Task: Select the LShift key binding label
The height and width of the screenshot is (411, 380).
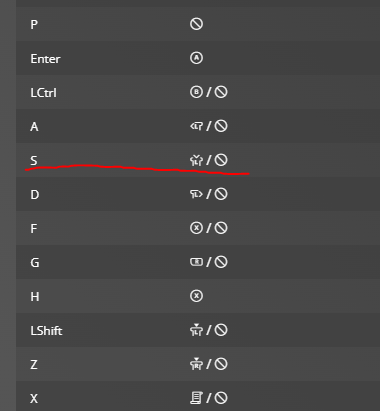Action: (46, 331)
